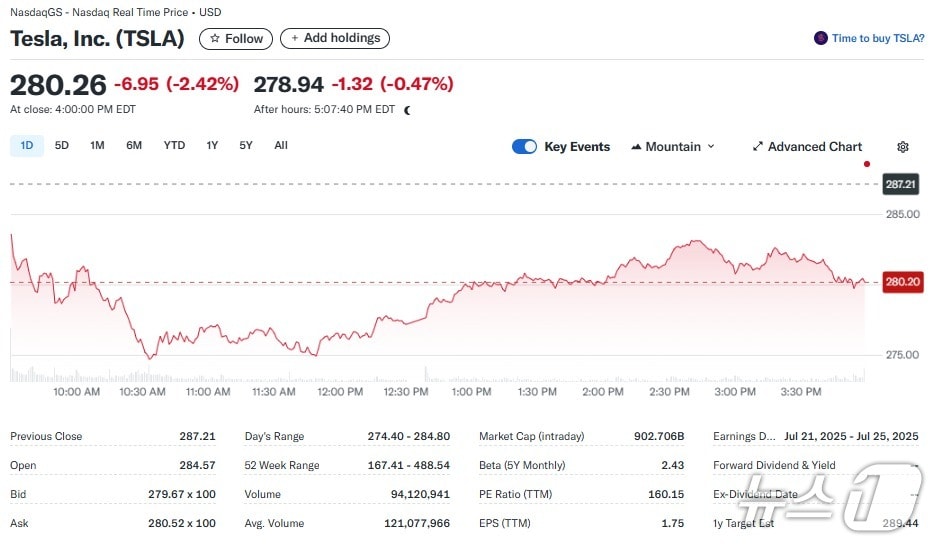Show the 6M chart range
The height and width of the screenshot is (545, 936).
tap(134, 146)
